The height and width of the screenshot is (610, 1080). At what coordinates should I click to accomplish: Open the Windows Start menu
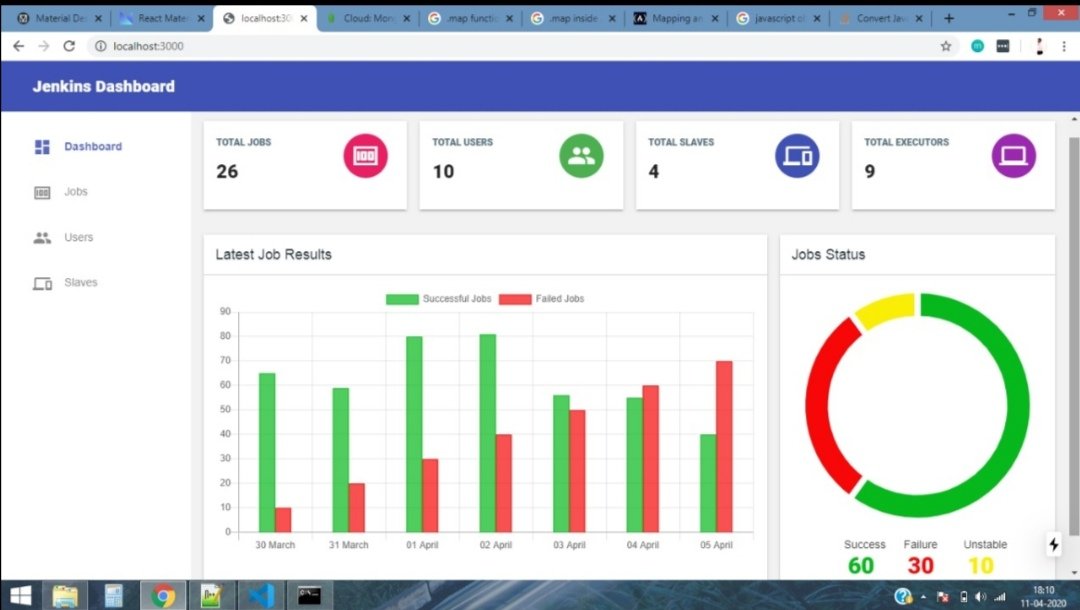21,596
